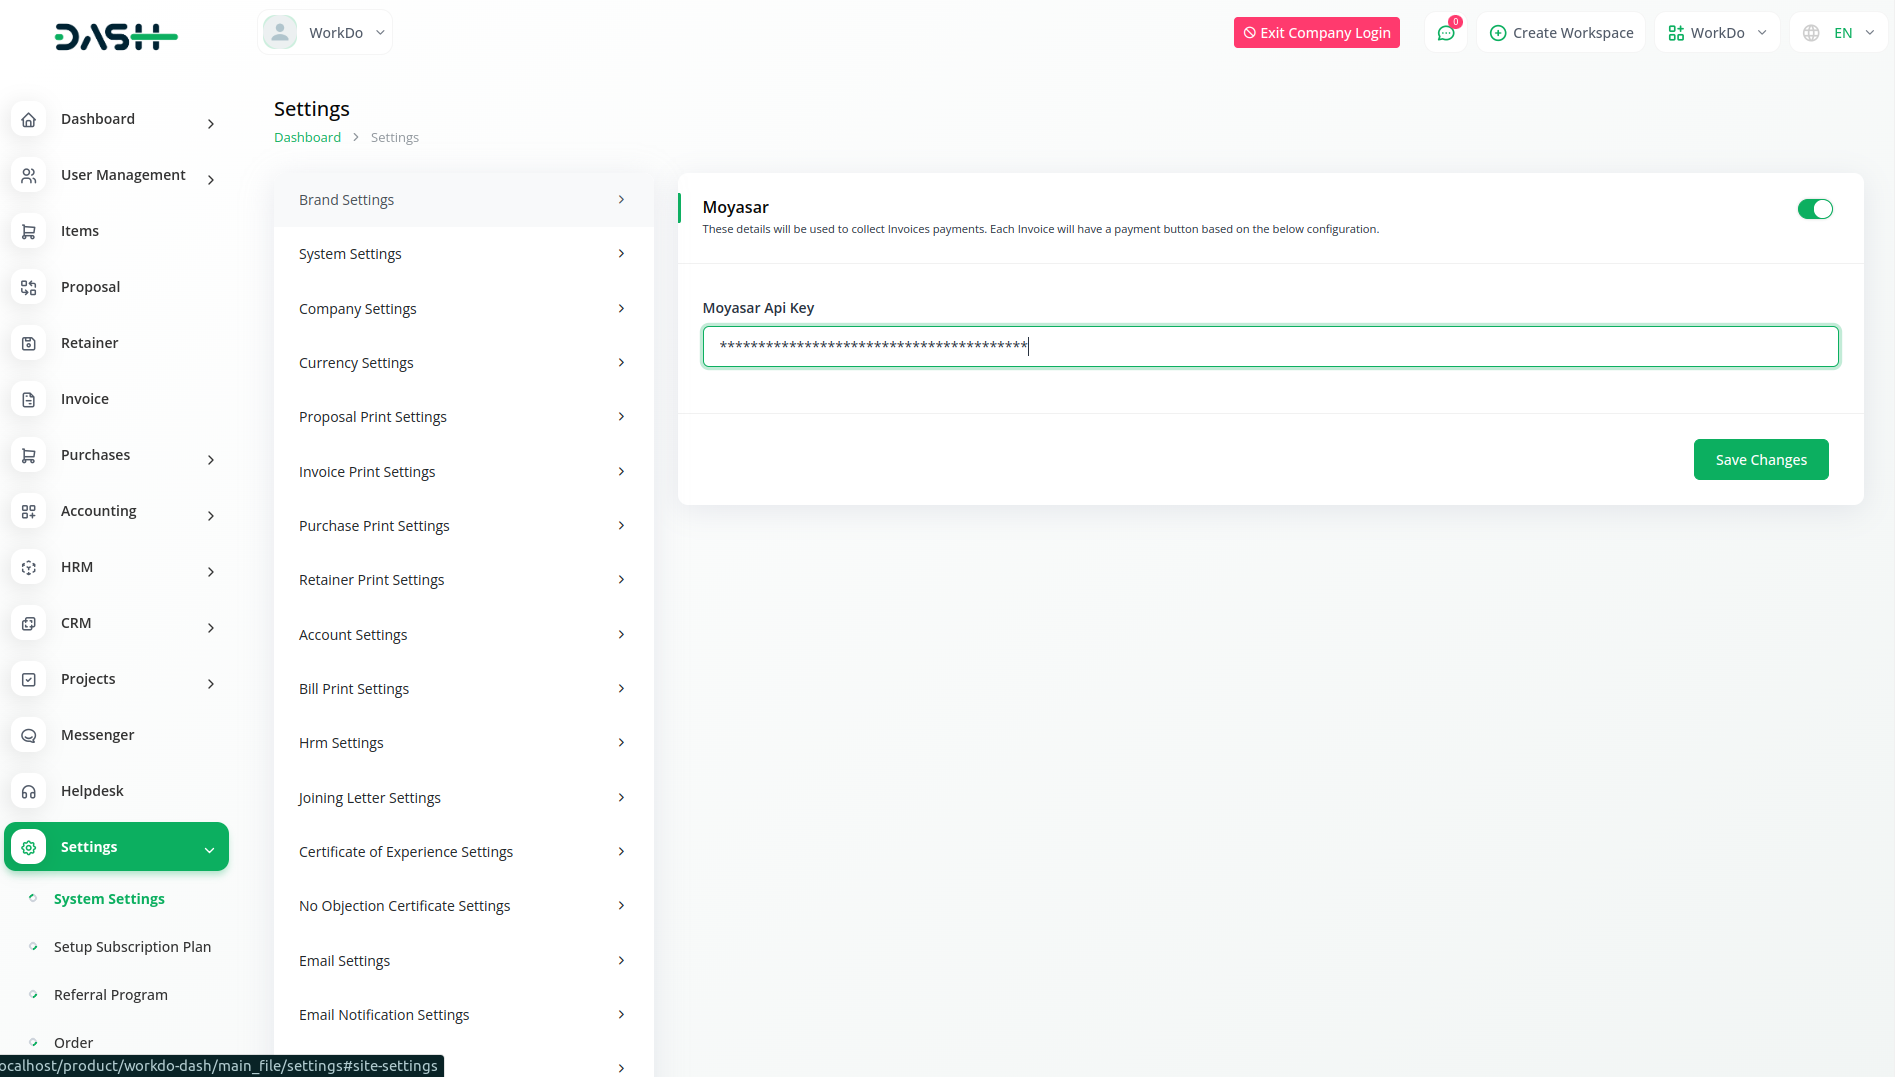Click the globe language icon
Viewport: 1895px width, 1077px height.
pos(1811,33)
